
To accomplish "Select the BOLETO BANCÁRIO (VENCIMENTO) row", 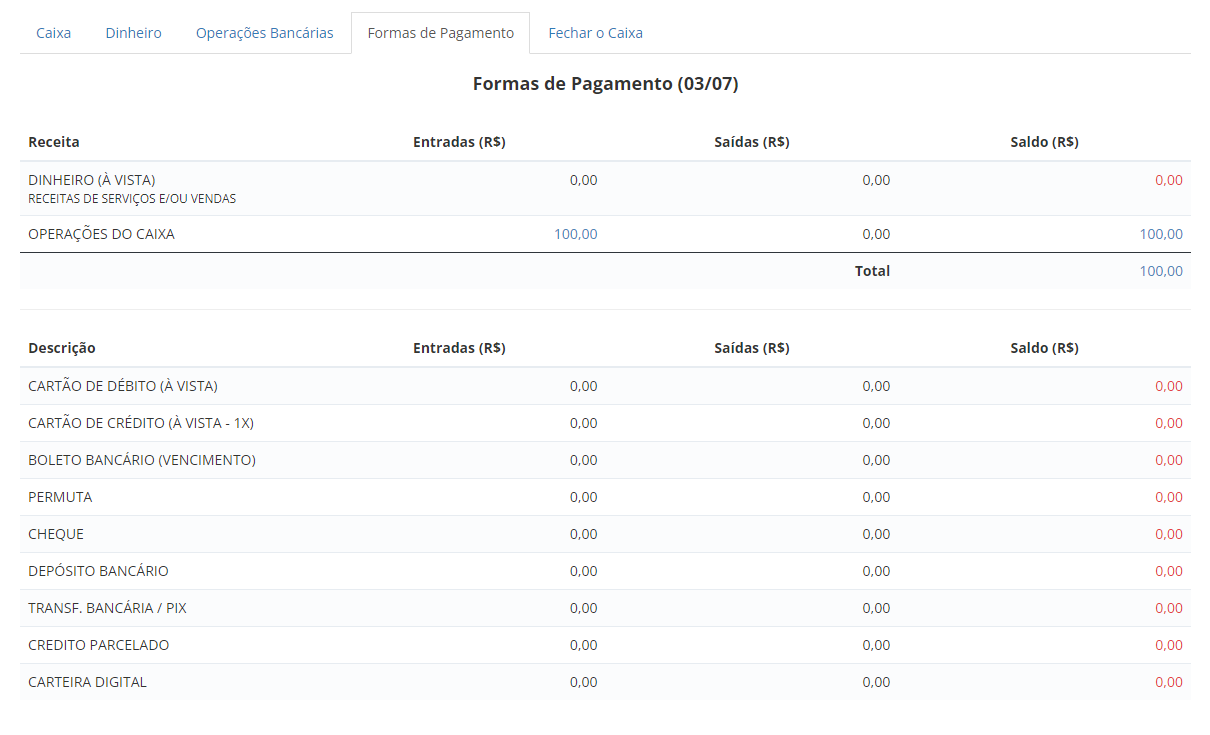I will [605, 460].
